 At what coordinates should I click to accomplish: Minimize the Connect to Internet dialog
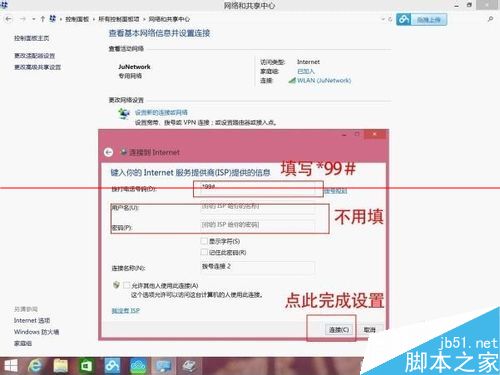(x=344, y=135)
